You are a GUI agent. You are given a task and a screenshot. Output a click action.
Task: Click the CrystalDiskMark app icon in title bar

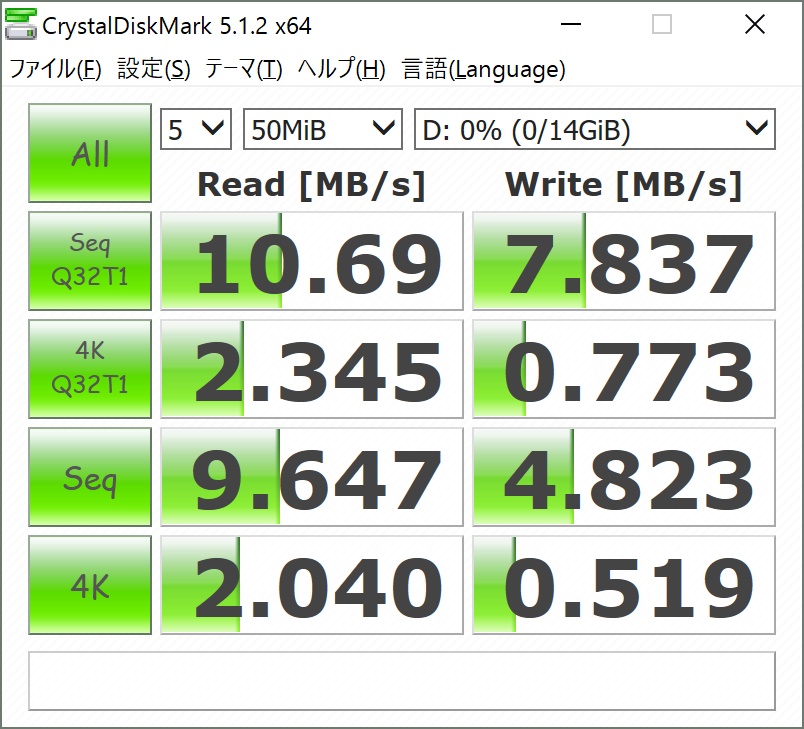(x=21, y=24)
